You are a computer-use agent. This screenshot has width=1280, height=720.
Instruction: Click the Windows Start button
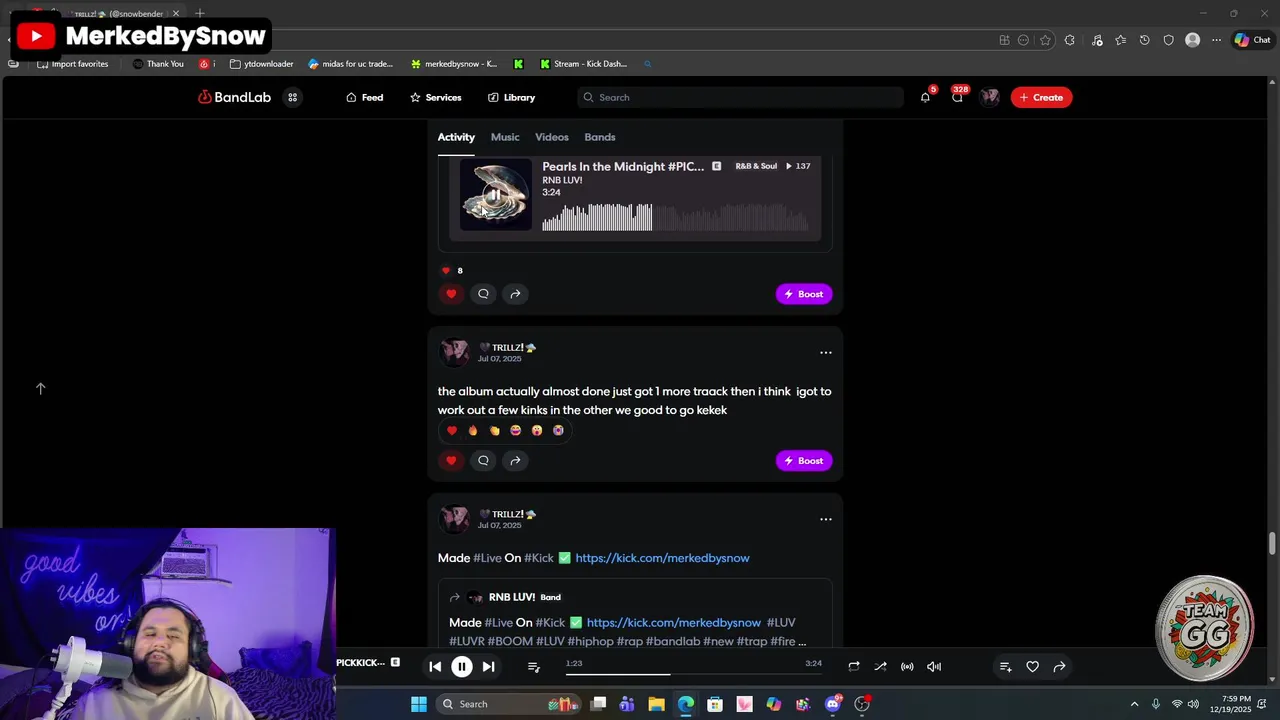419,704
